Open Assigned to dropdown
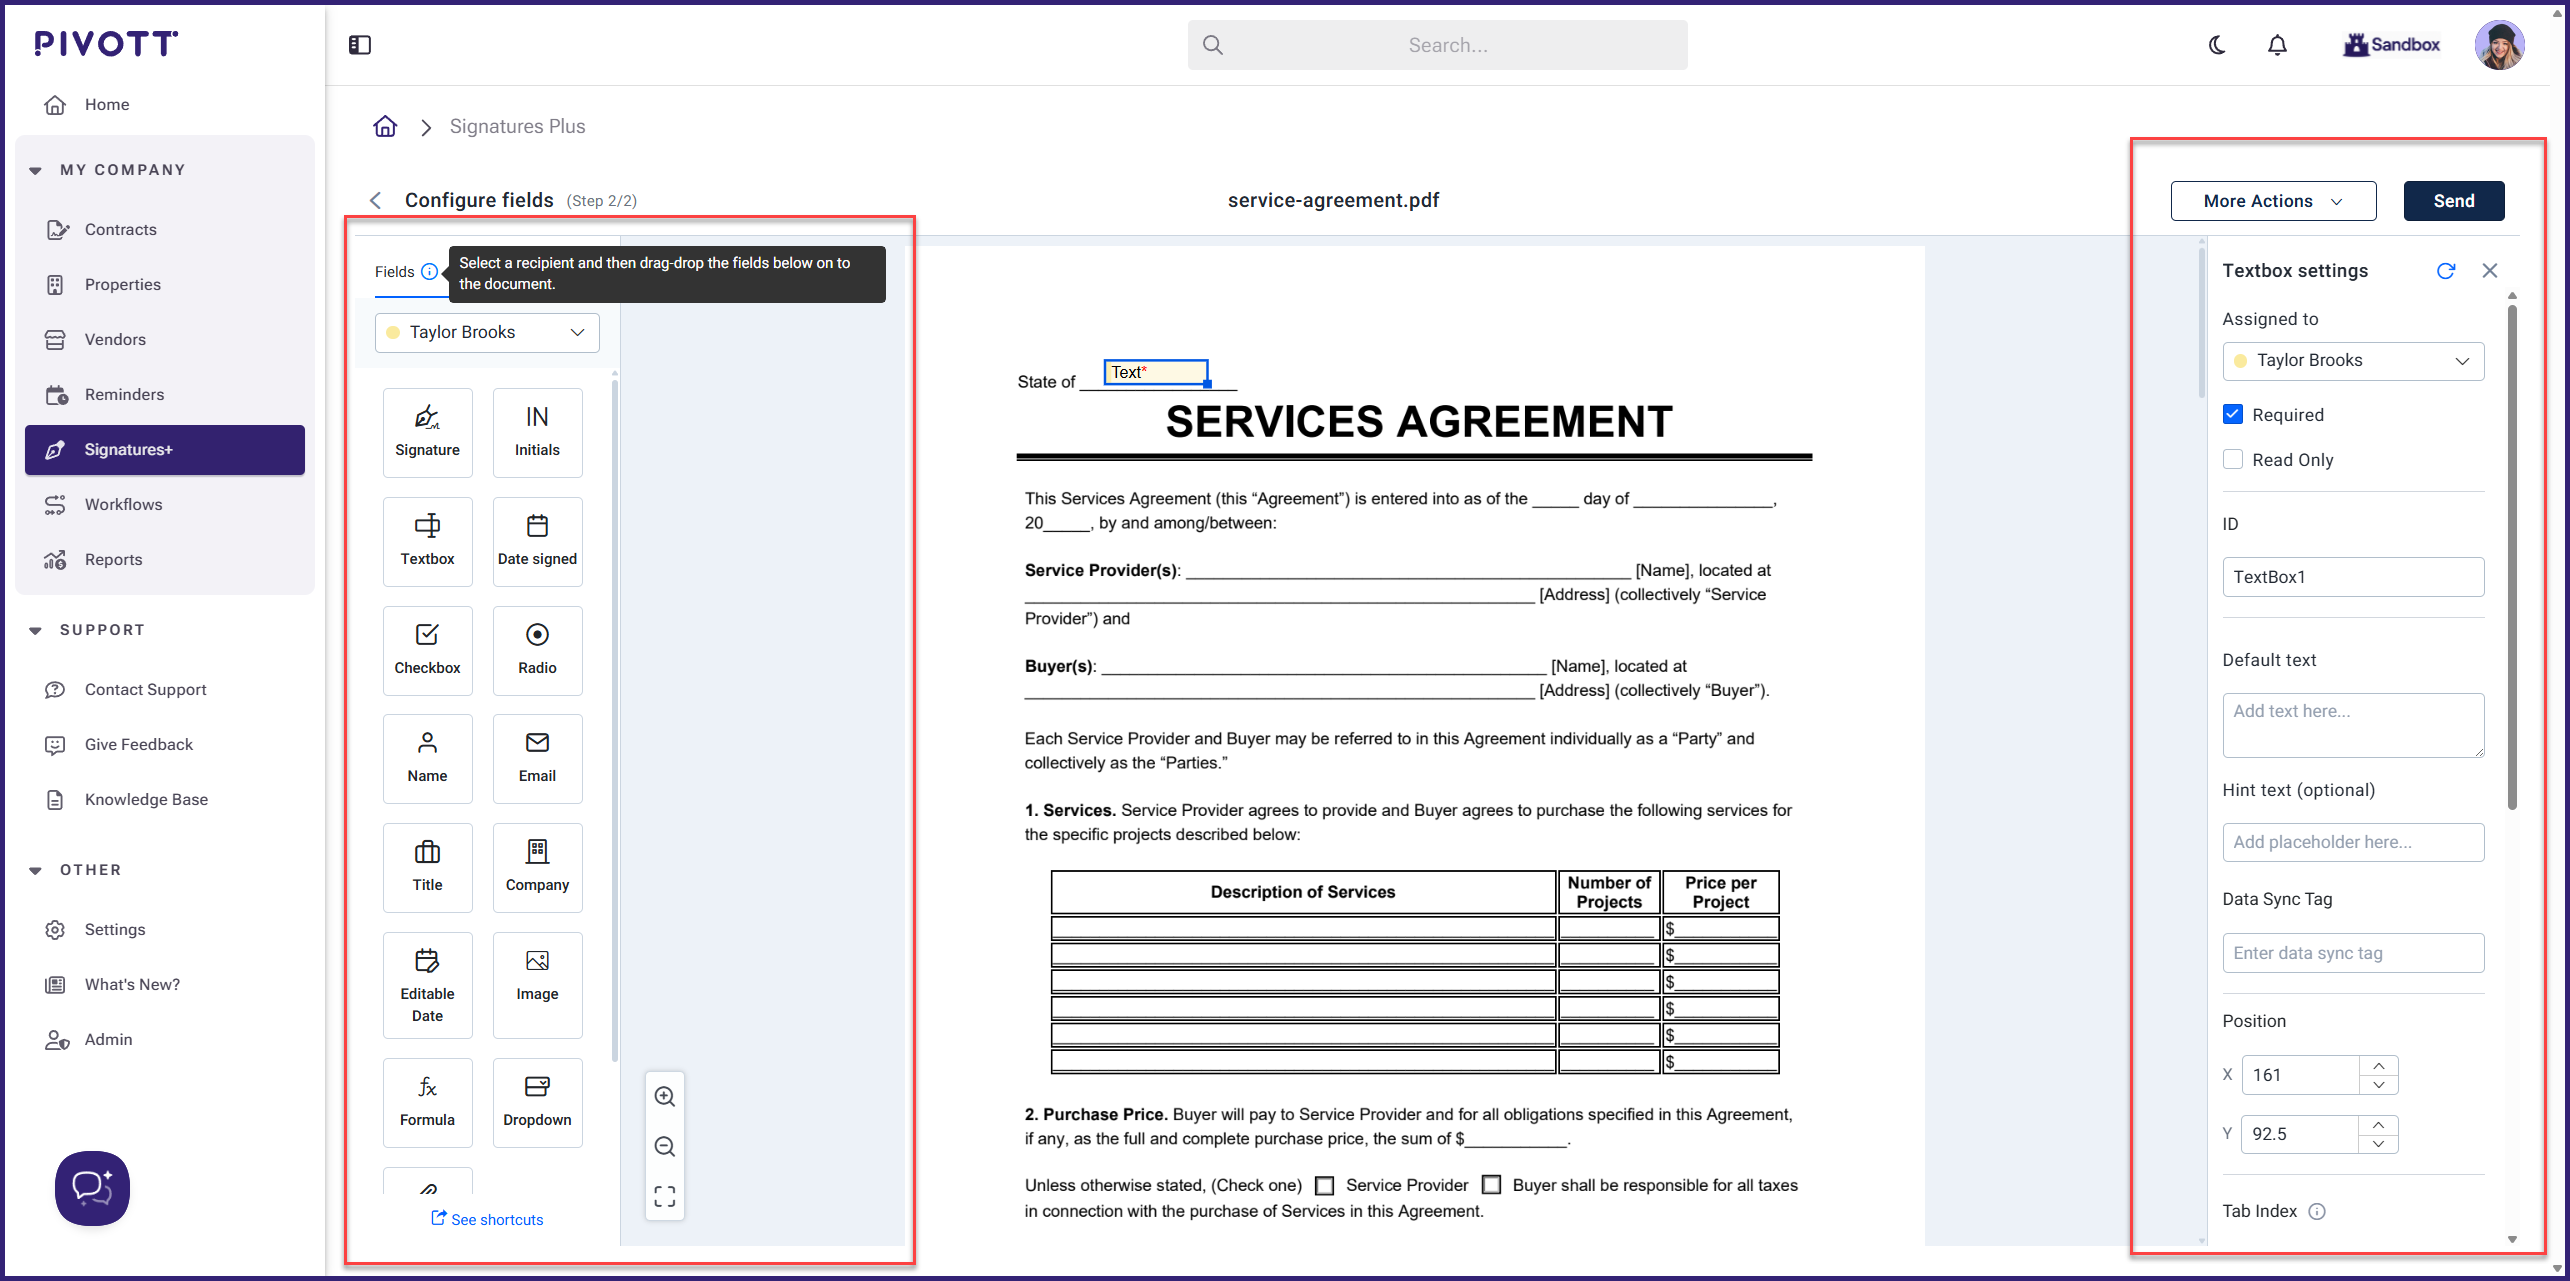The image size is (2570, 1281). click(x=2353, y=360)
